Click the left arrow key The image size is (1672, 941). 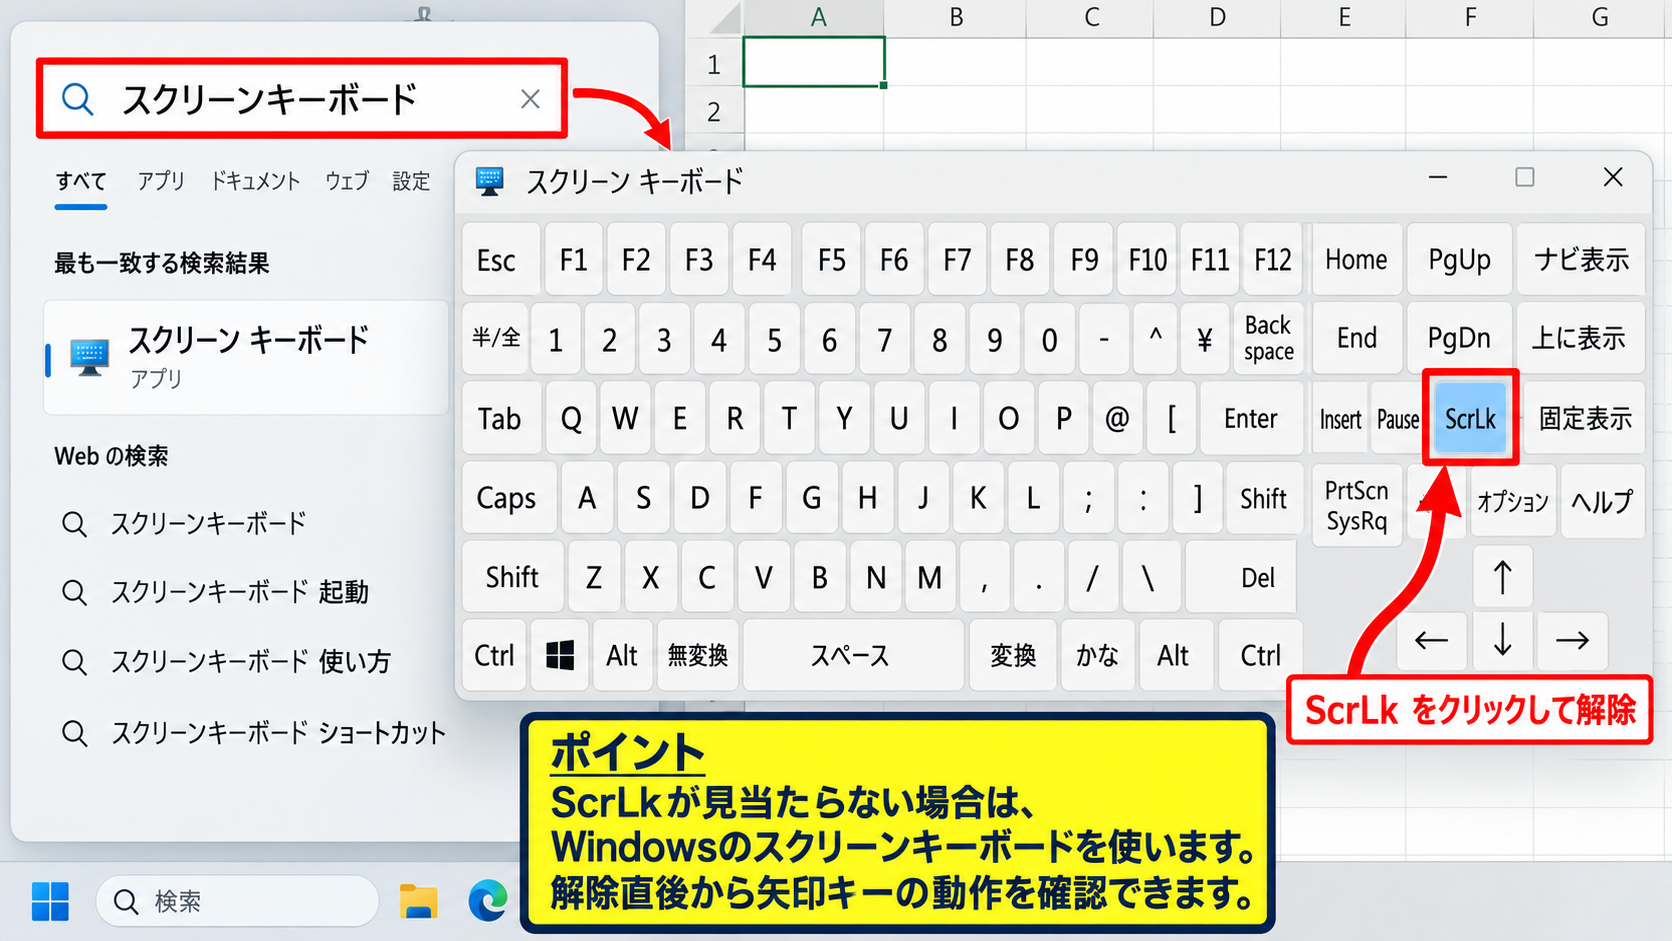pos(1432,640)
